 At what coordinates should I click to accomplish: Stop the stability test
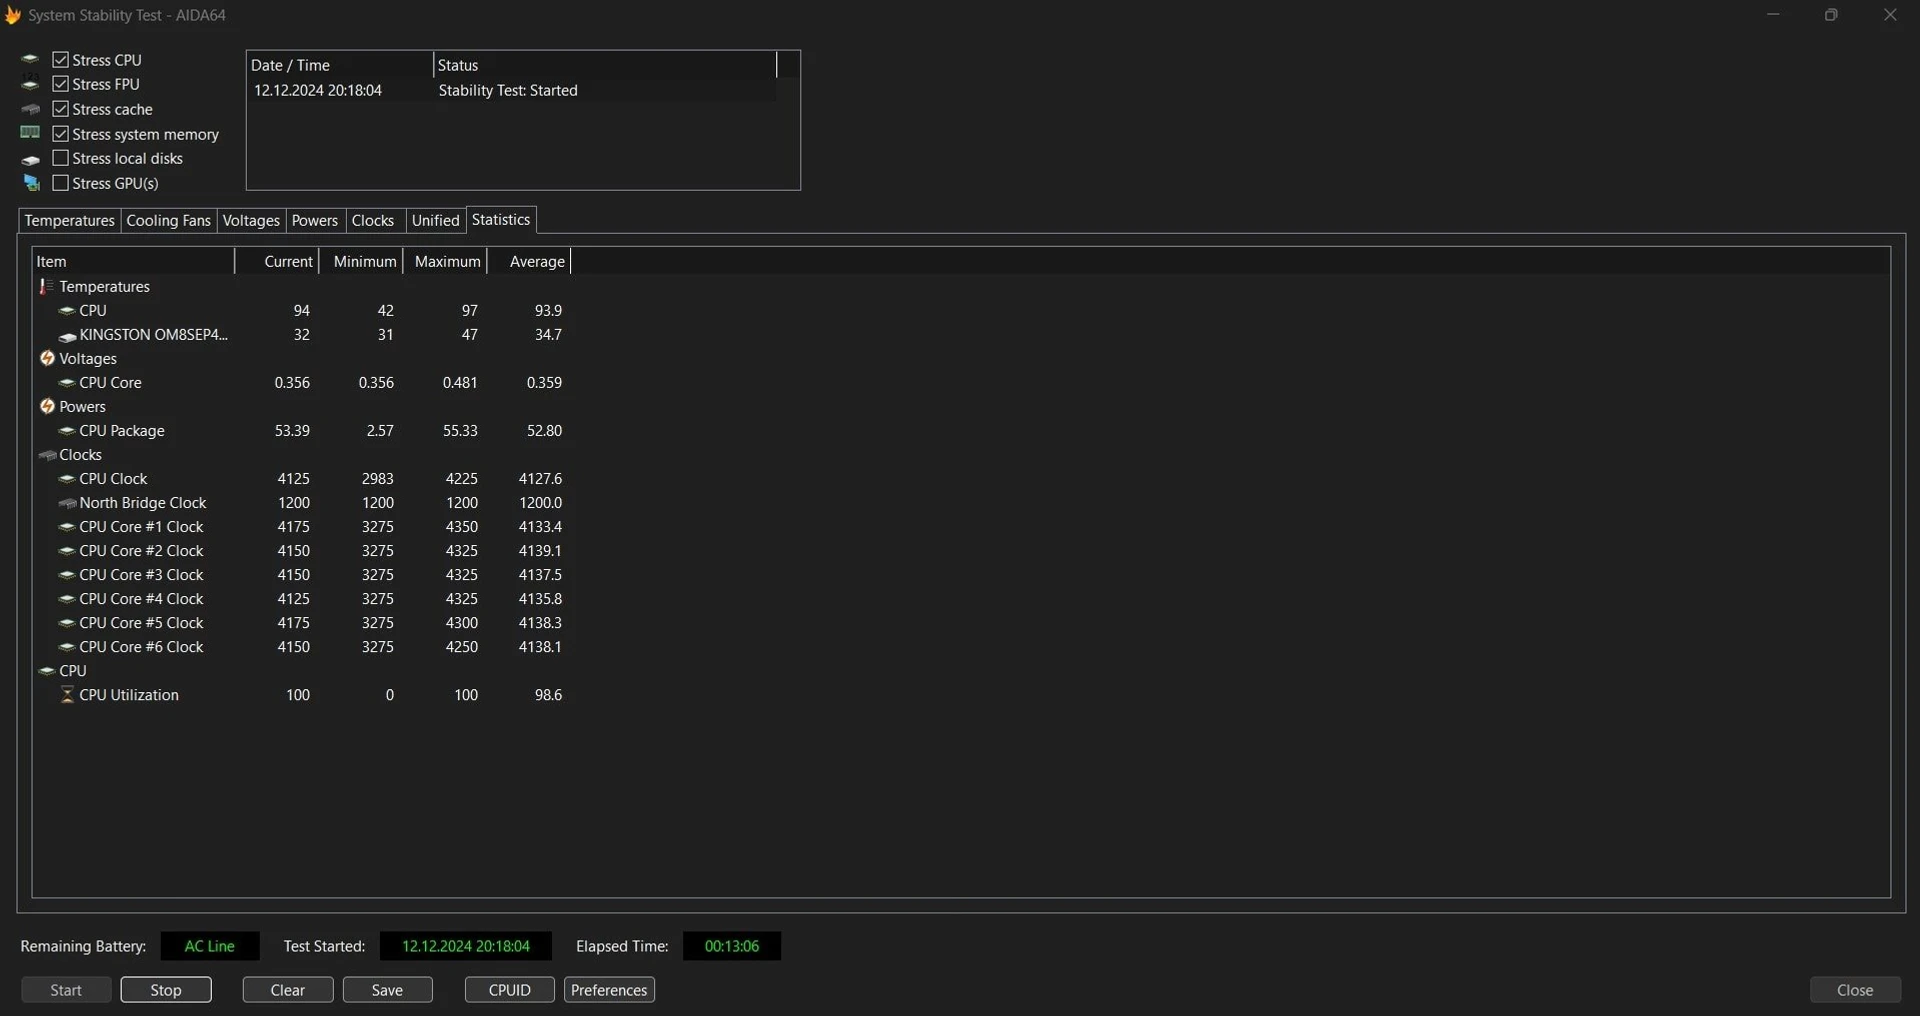[x=166, y=990]
